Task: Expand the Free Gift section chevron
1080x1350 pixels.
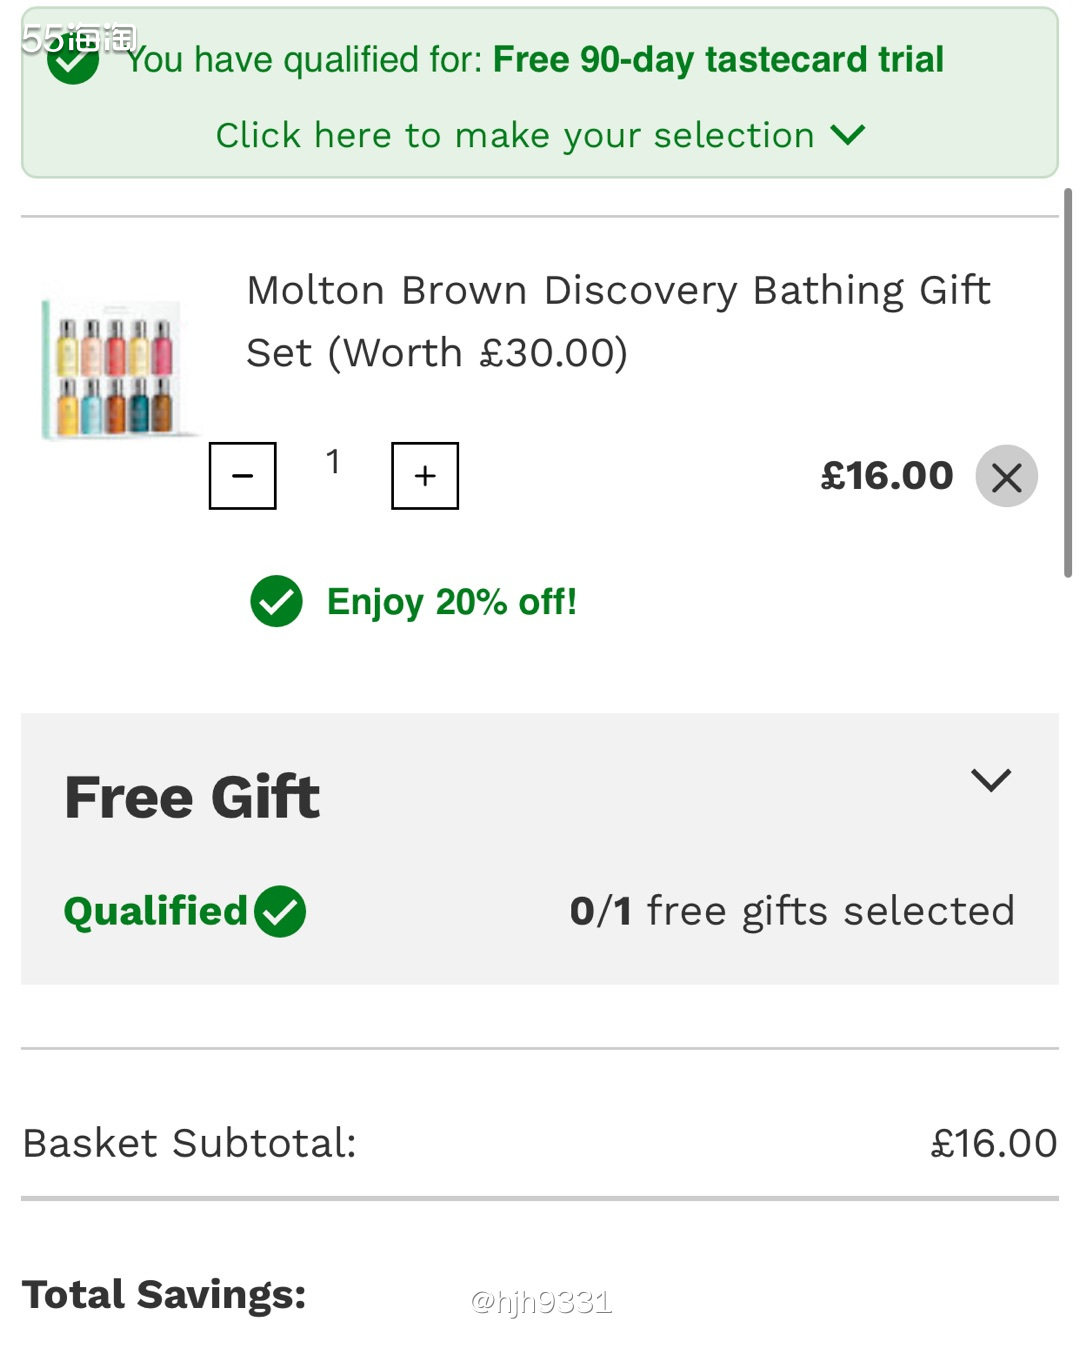Action: tap(991, 780)
